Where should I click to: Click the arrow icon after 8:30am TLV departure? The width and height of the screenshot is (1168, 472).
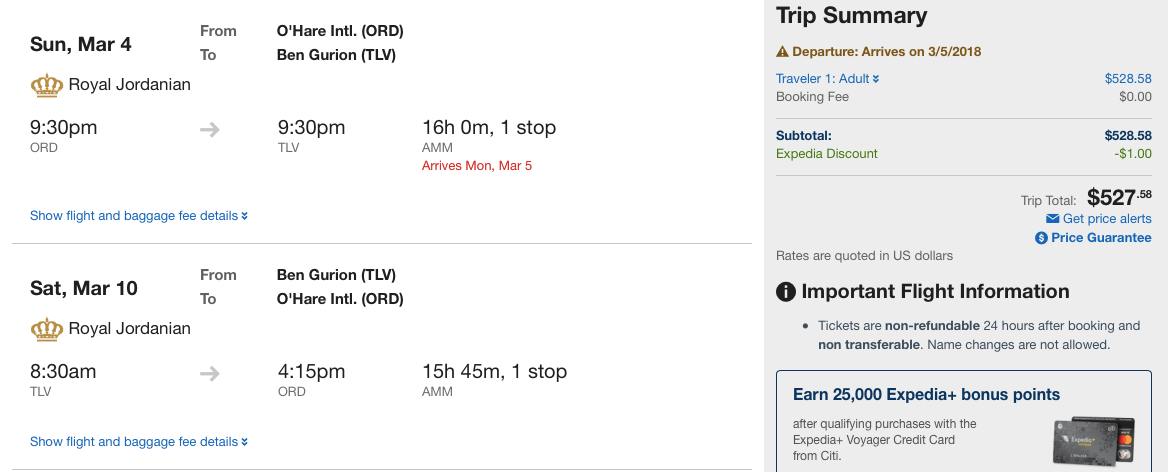209,373
